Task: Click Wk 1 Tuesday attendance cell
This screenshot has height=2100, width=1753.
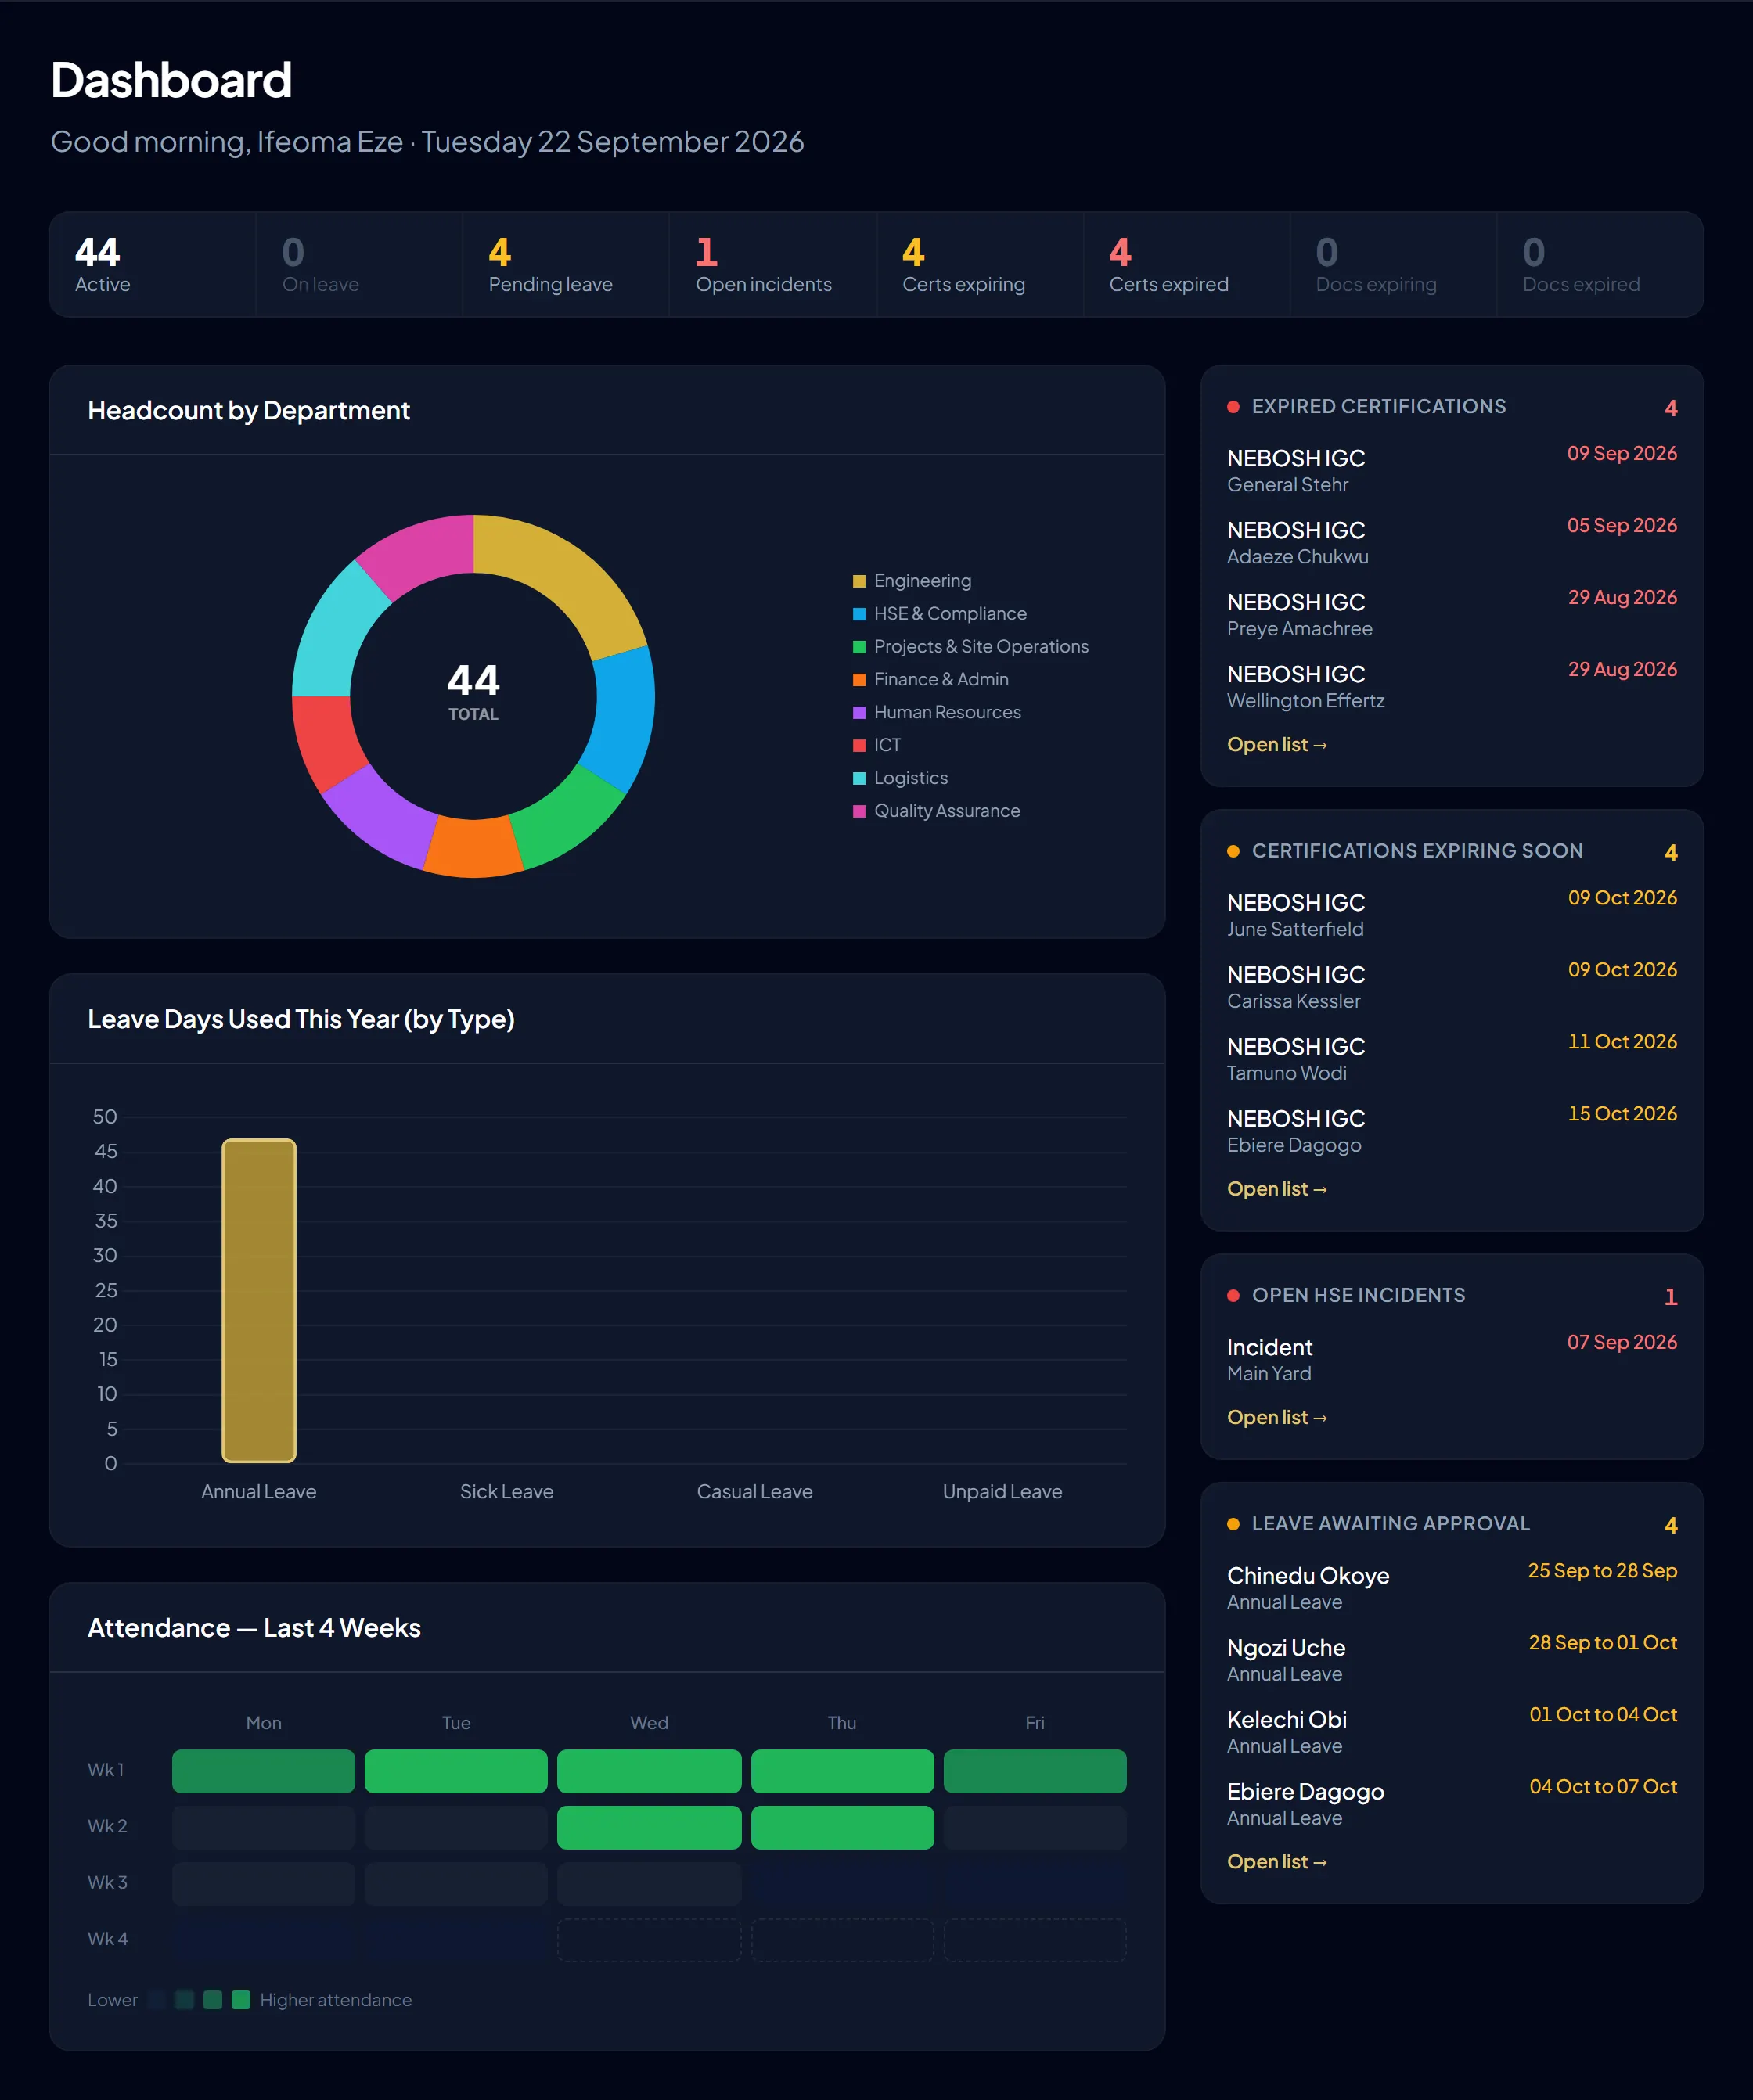Action: click(456, 1770)
